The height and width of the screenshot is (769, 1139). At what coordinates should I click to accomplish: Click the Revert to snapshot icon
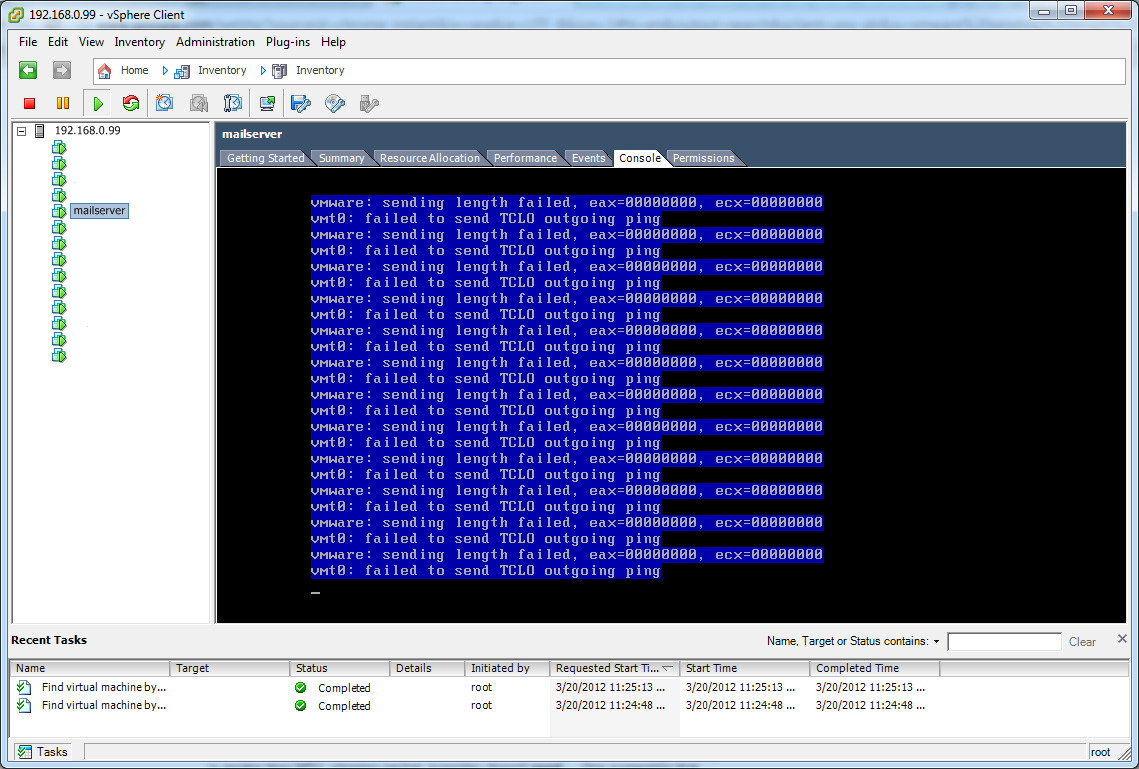[198, 103]
